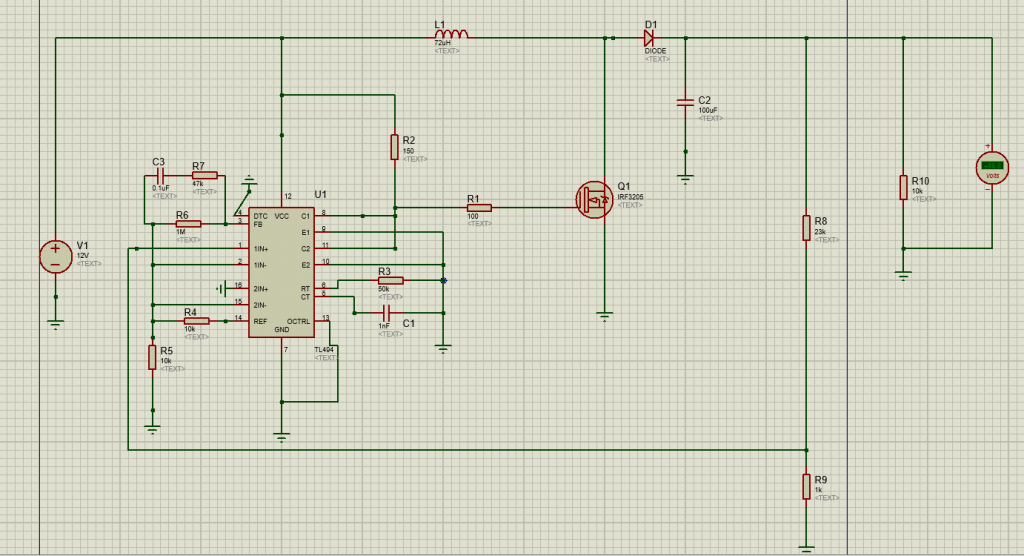Select resistor R1 at the MOSFET gate

479,208
